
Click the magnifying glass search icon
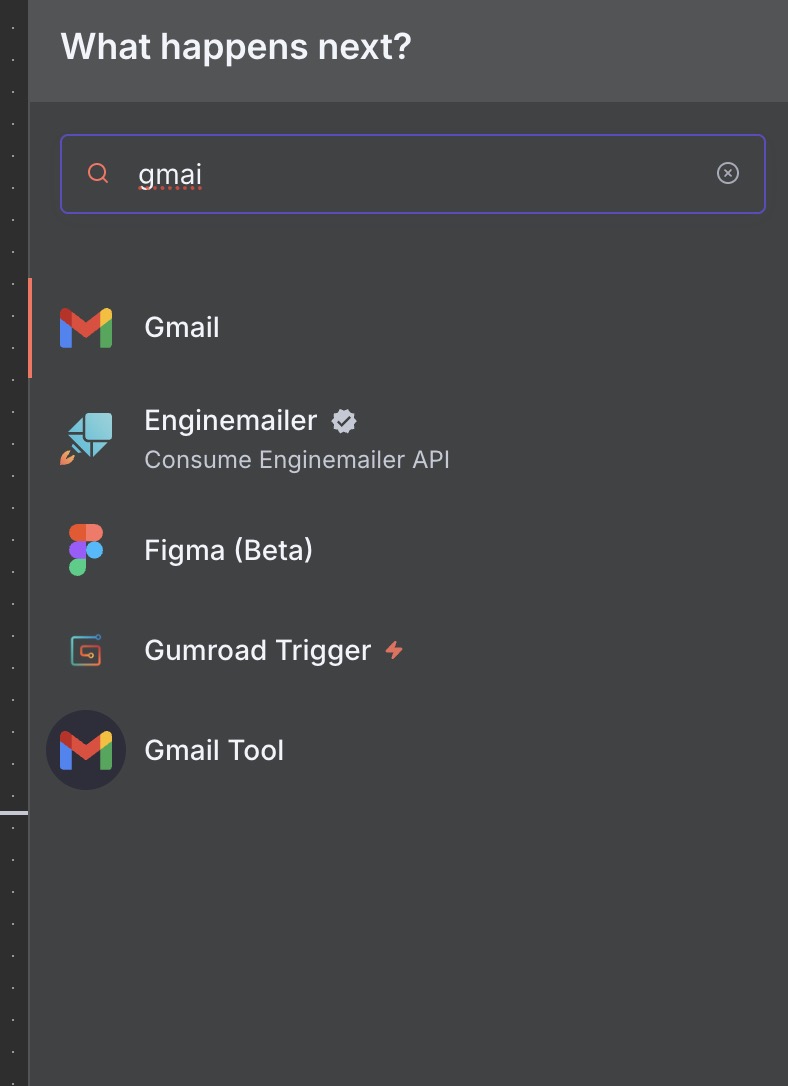pyautogui.click(x=98, y=174)
